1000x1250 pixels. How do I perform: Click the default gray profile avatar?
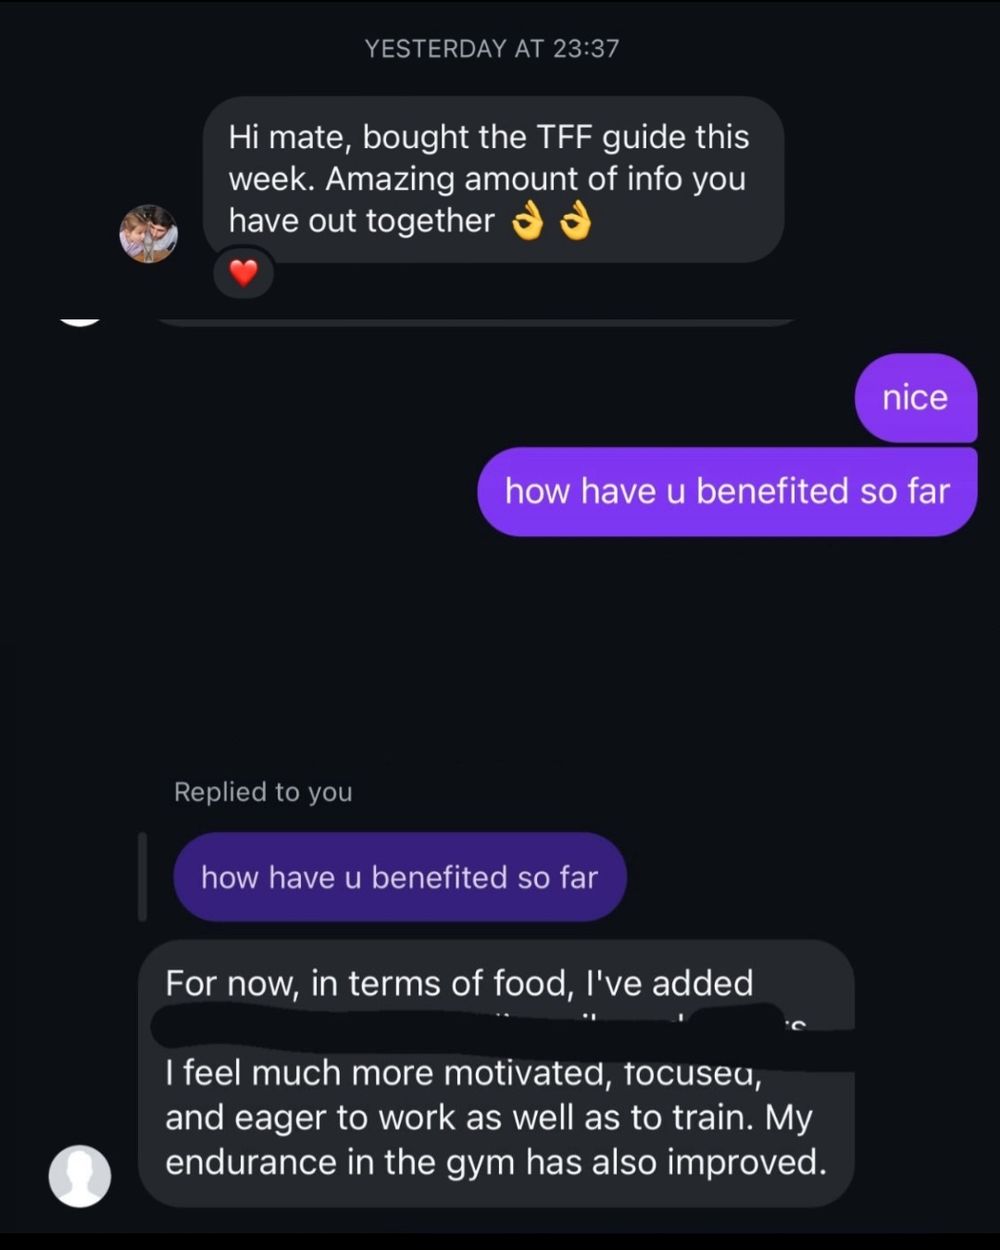80,1175
